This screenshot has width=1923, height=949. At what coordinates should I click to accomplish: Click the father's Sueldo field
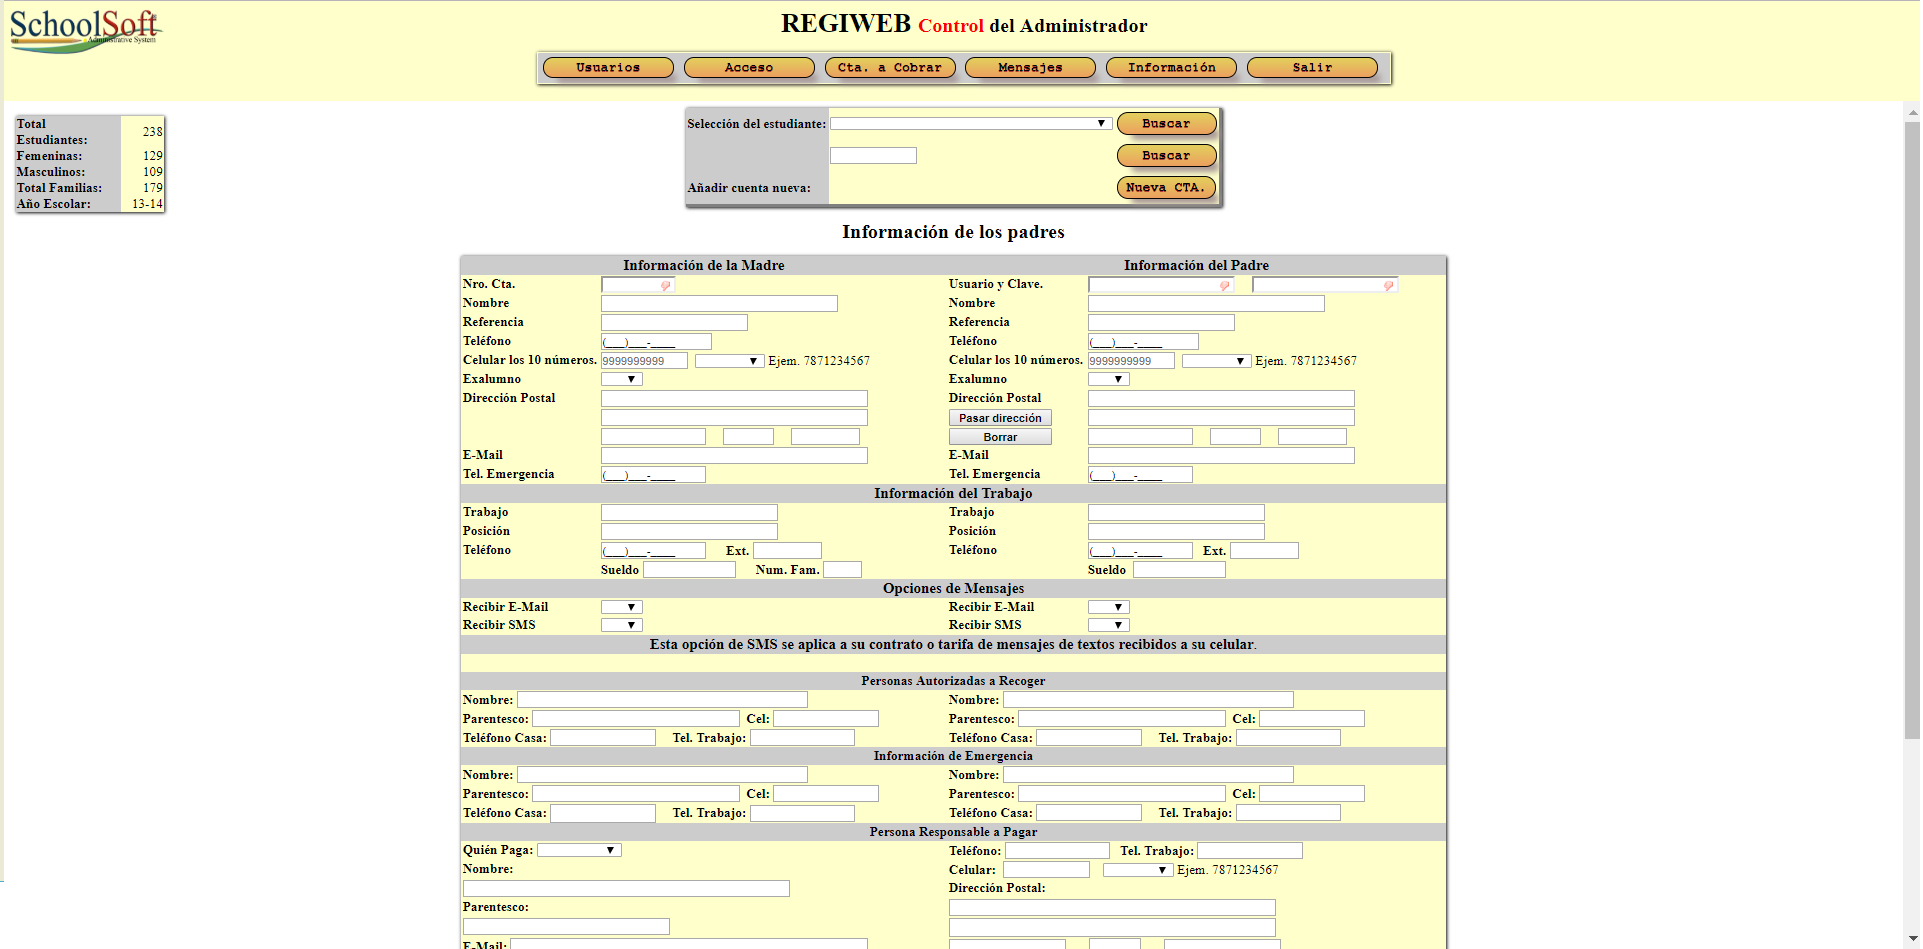[1179, 570]
